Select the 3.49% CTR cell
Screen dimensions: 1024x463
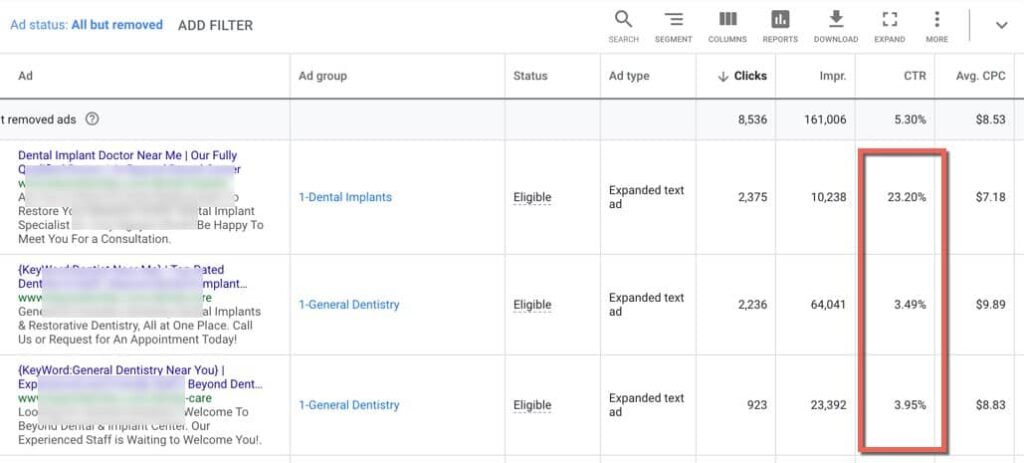pyautogui.click(x=910, y=304)
